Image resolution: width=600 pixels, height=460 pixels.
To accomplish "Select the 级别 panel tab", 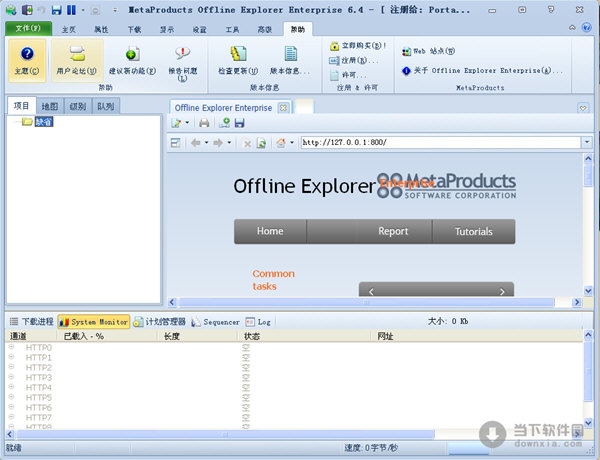I will tap(78, 106).
